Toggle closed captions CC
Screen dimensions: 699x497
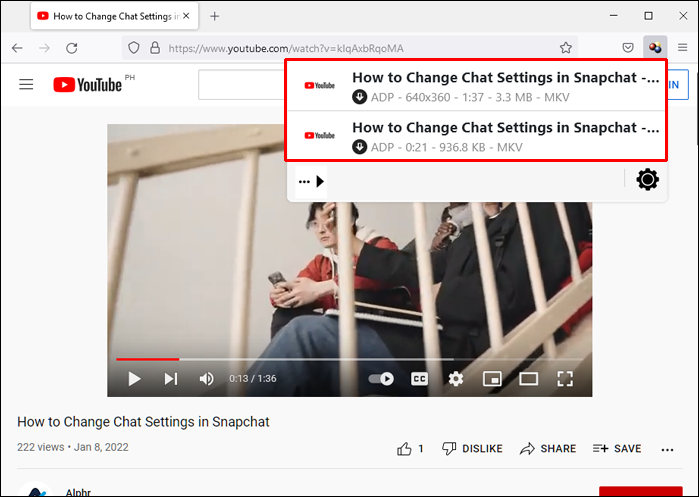[x=419, y=379]
